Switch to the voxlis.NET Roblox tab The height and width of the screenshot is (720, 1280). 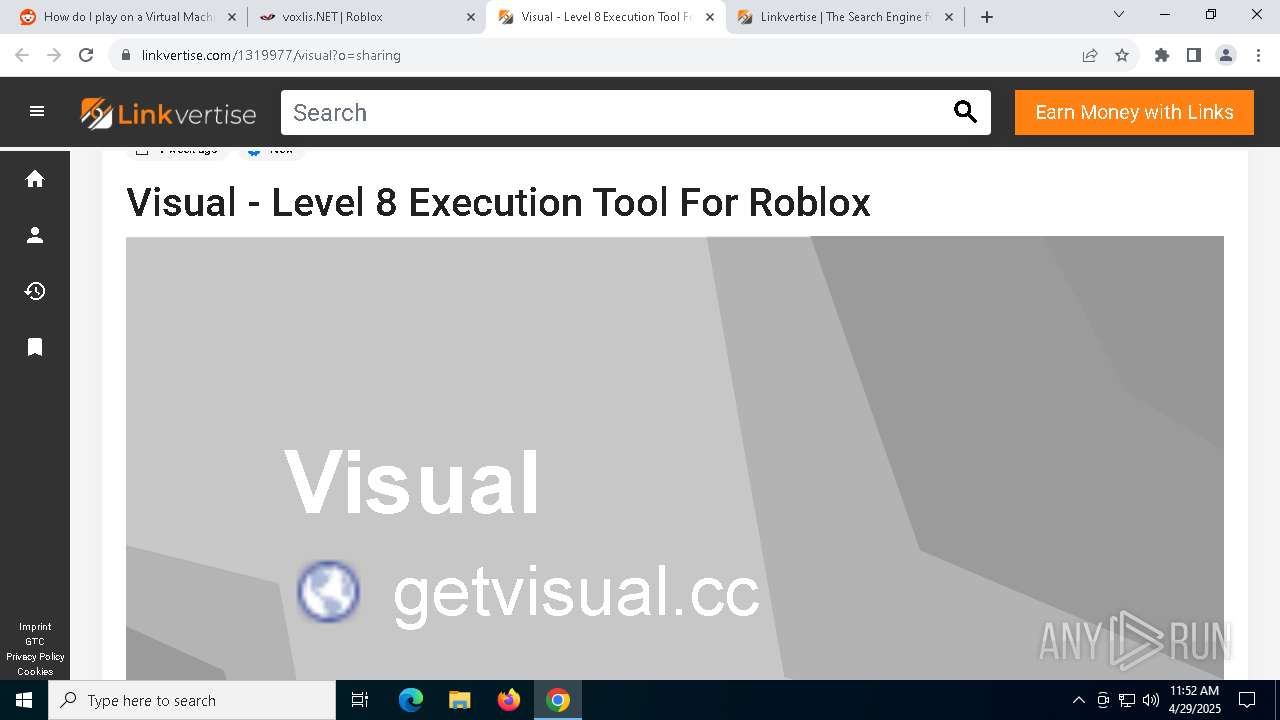(x=366, y=17)
